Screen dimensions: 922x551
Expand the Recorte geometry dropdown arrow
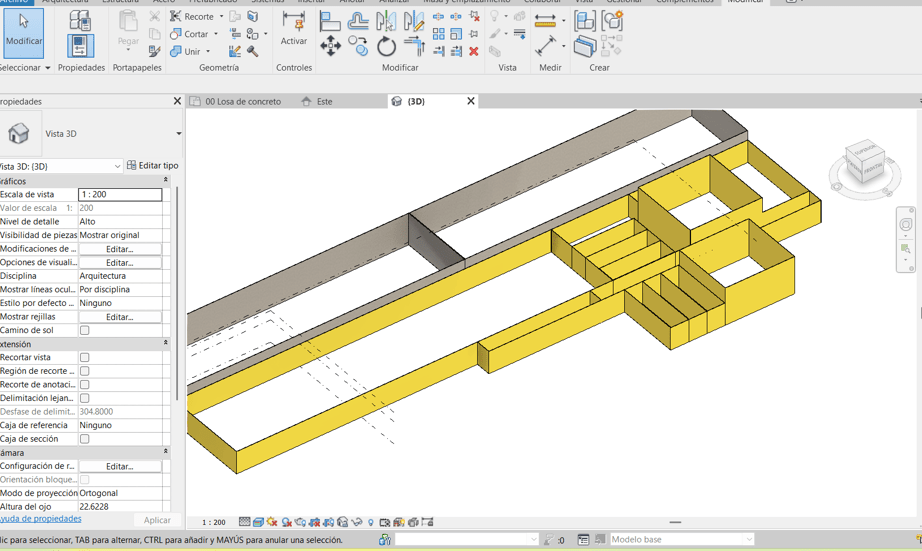pos(221,17)
